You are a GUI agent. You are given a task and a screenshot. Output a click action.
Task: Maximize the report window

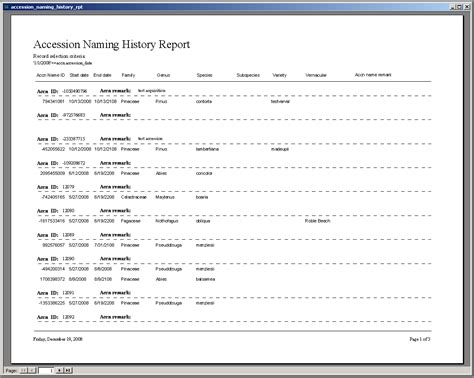pos(459,7)
